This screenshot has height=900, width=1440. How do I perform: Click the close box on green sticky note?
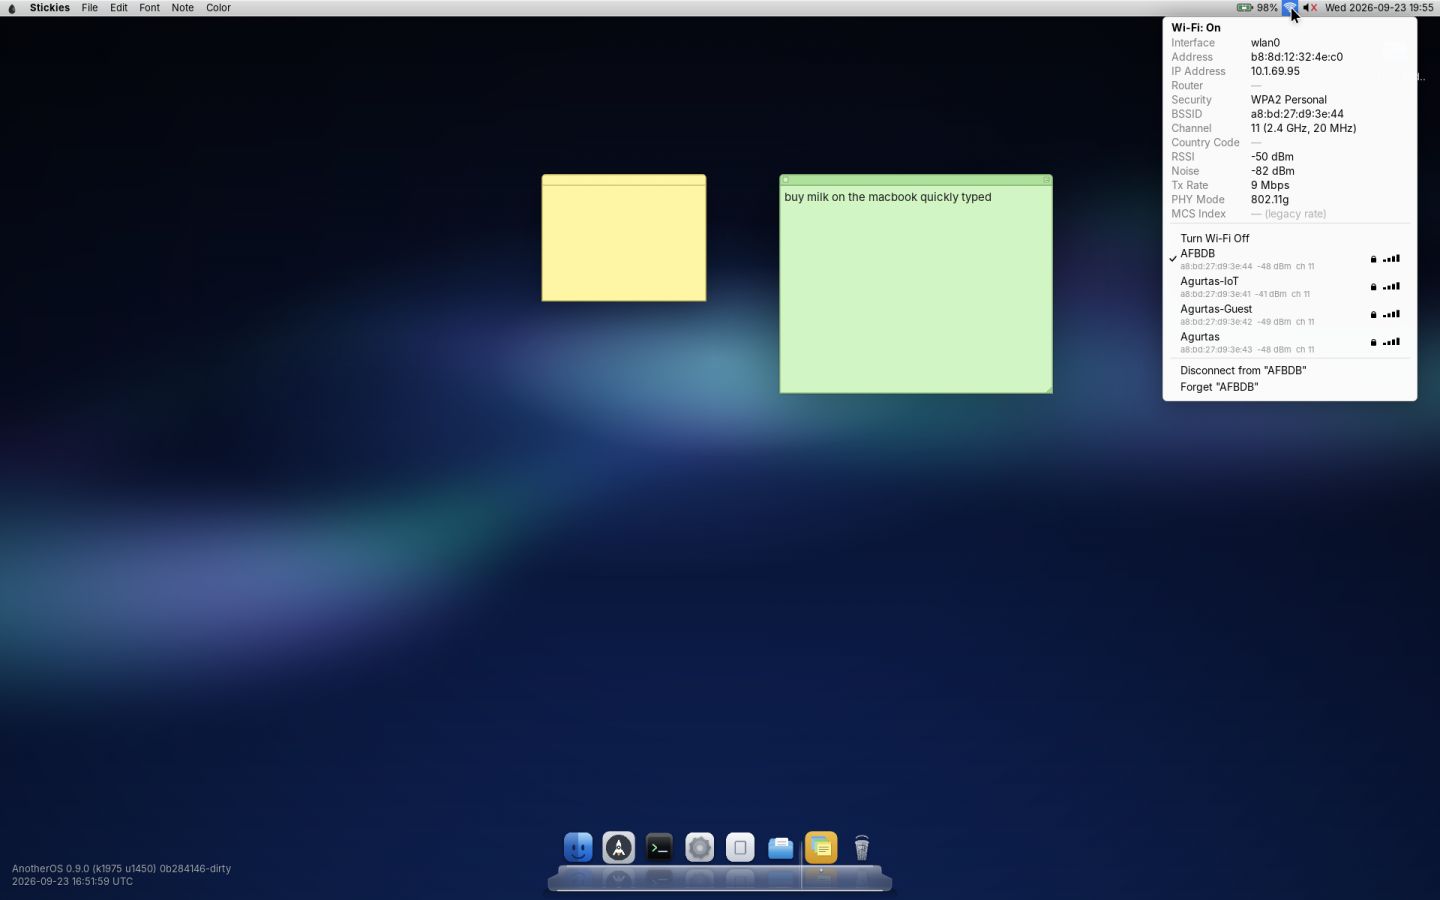(786, 180)
